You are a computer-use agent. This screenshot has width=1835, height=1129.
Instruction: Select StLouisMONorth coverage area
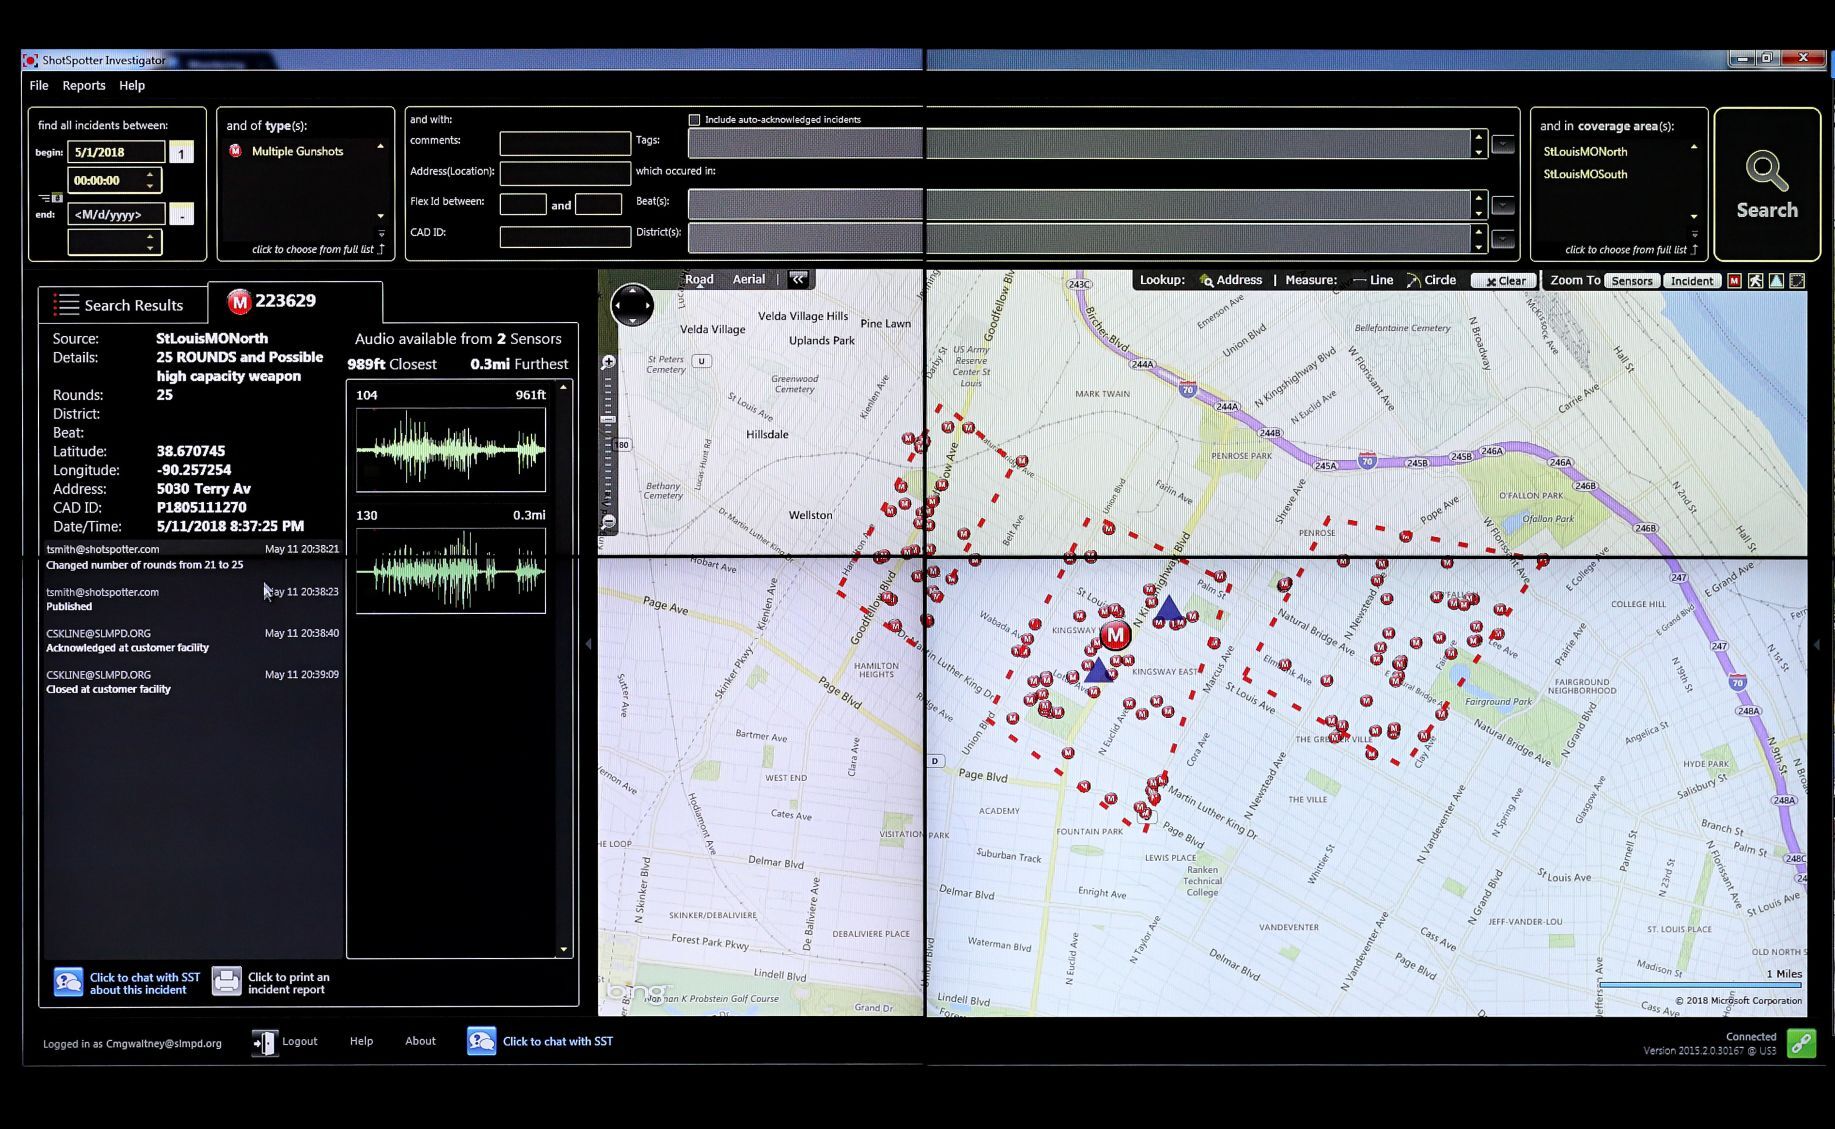pyautogui.click(x=1585, y=152)
